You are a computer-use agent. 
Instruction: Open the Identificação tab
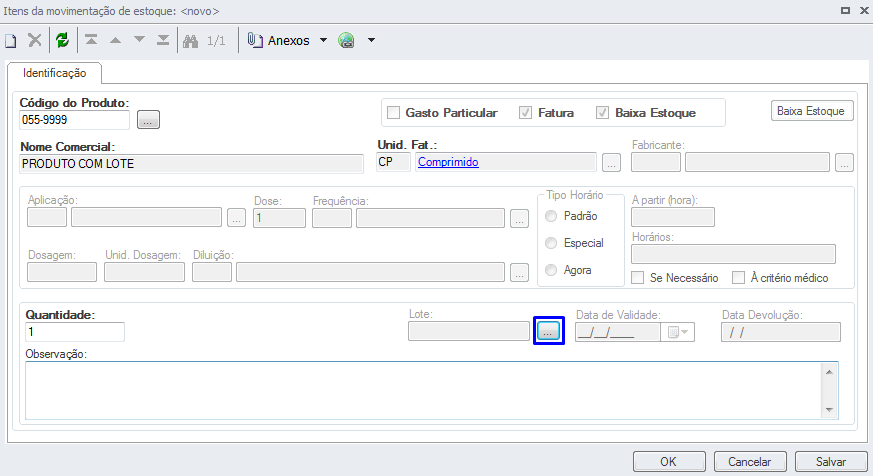tap(55, 73)
